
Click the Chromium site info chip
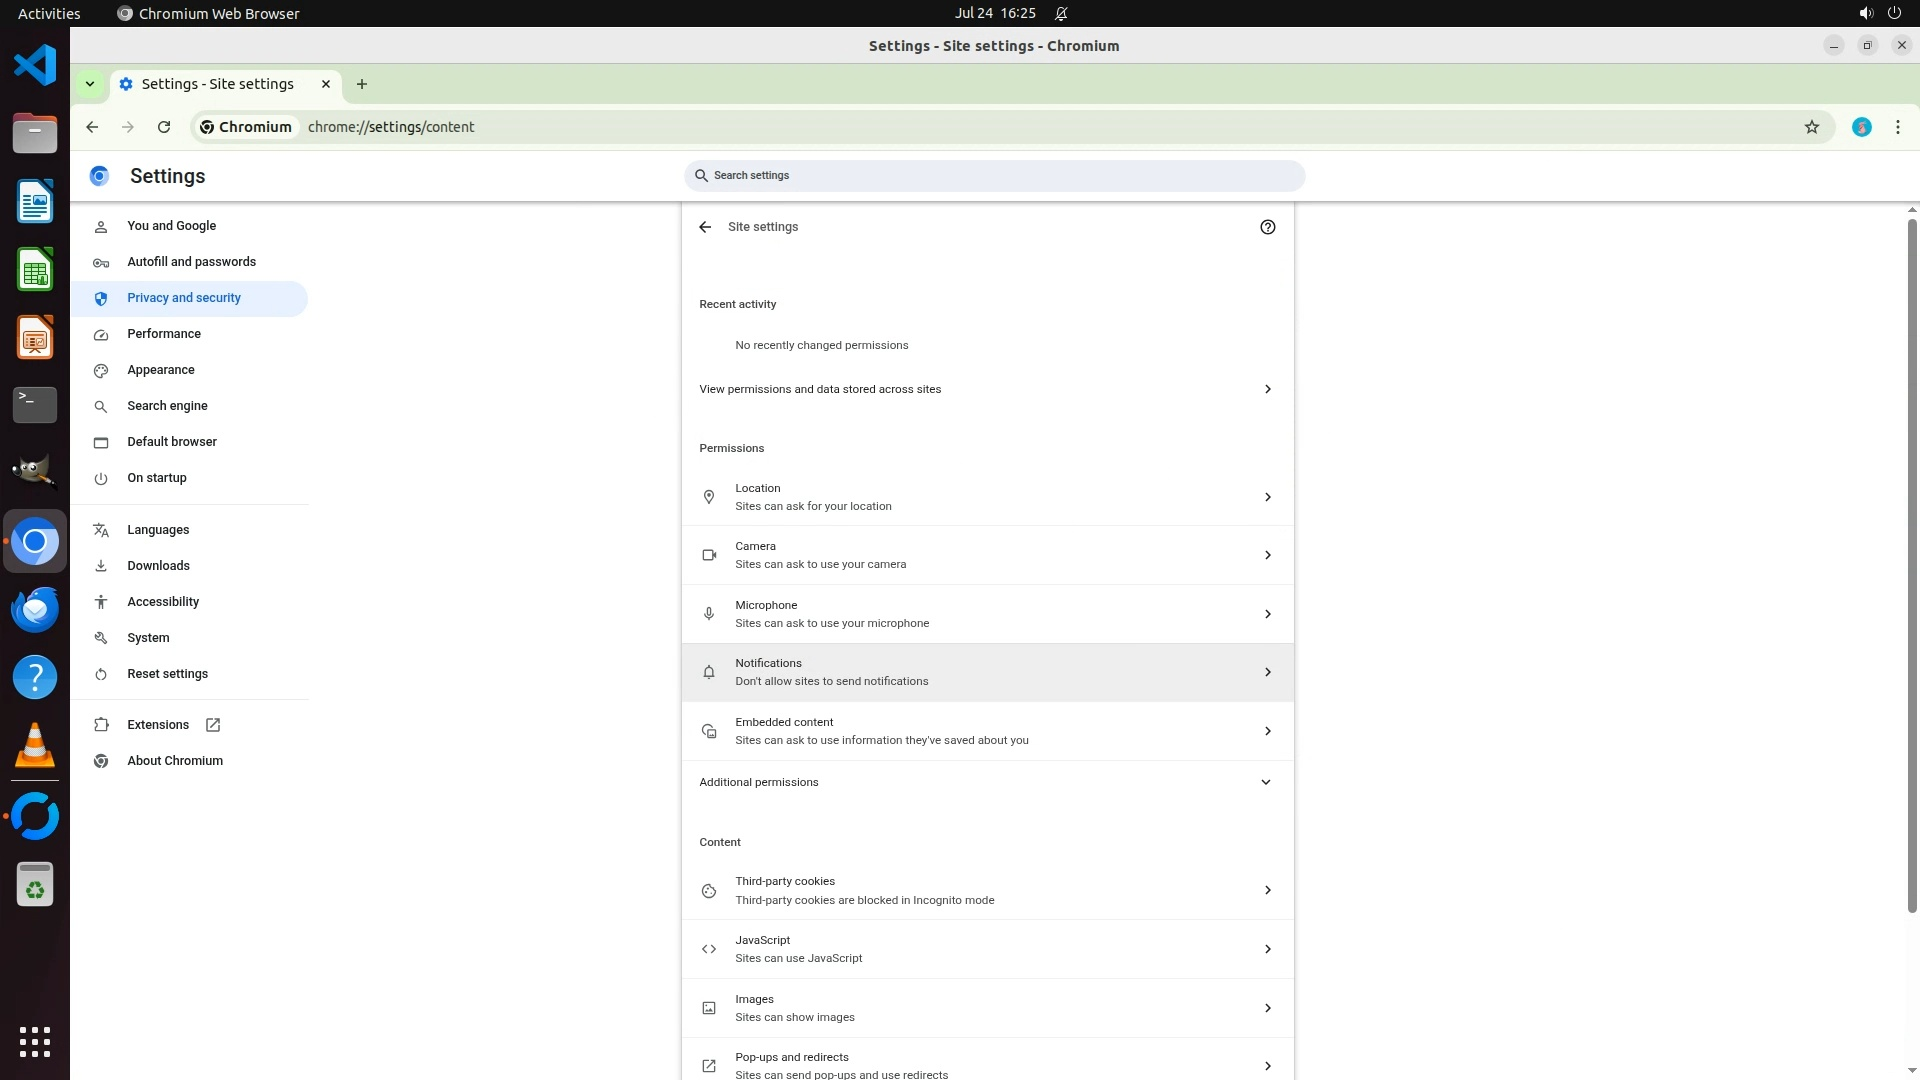pos(246,127)
